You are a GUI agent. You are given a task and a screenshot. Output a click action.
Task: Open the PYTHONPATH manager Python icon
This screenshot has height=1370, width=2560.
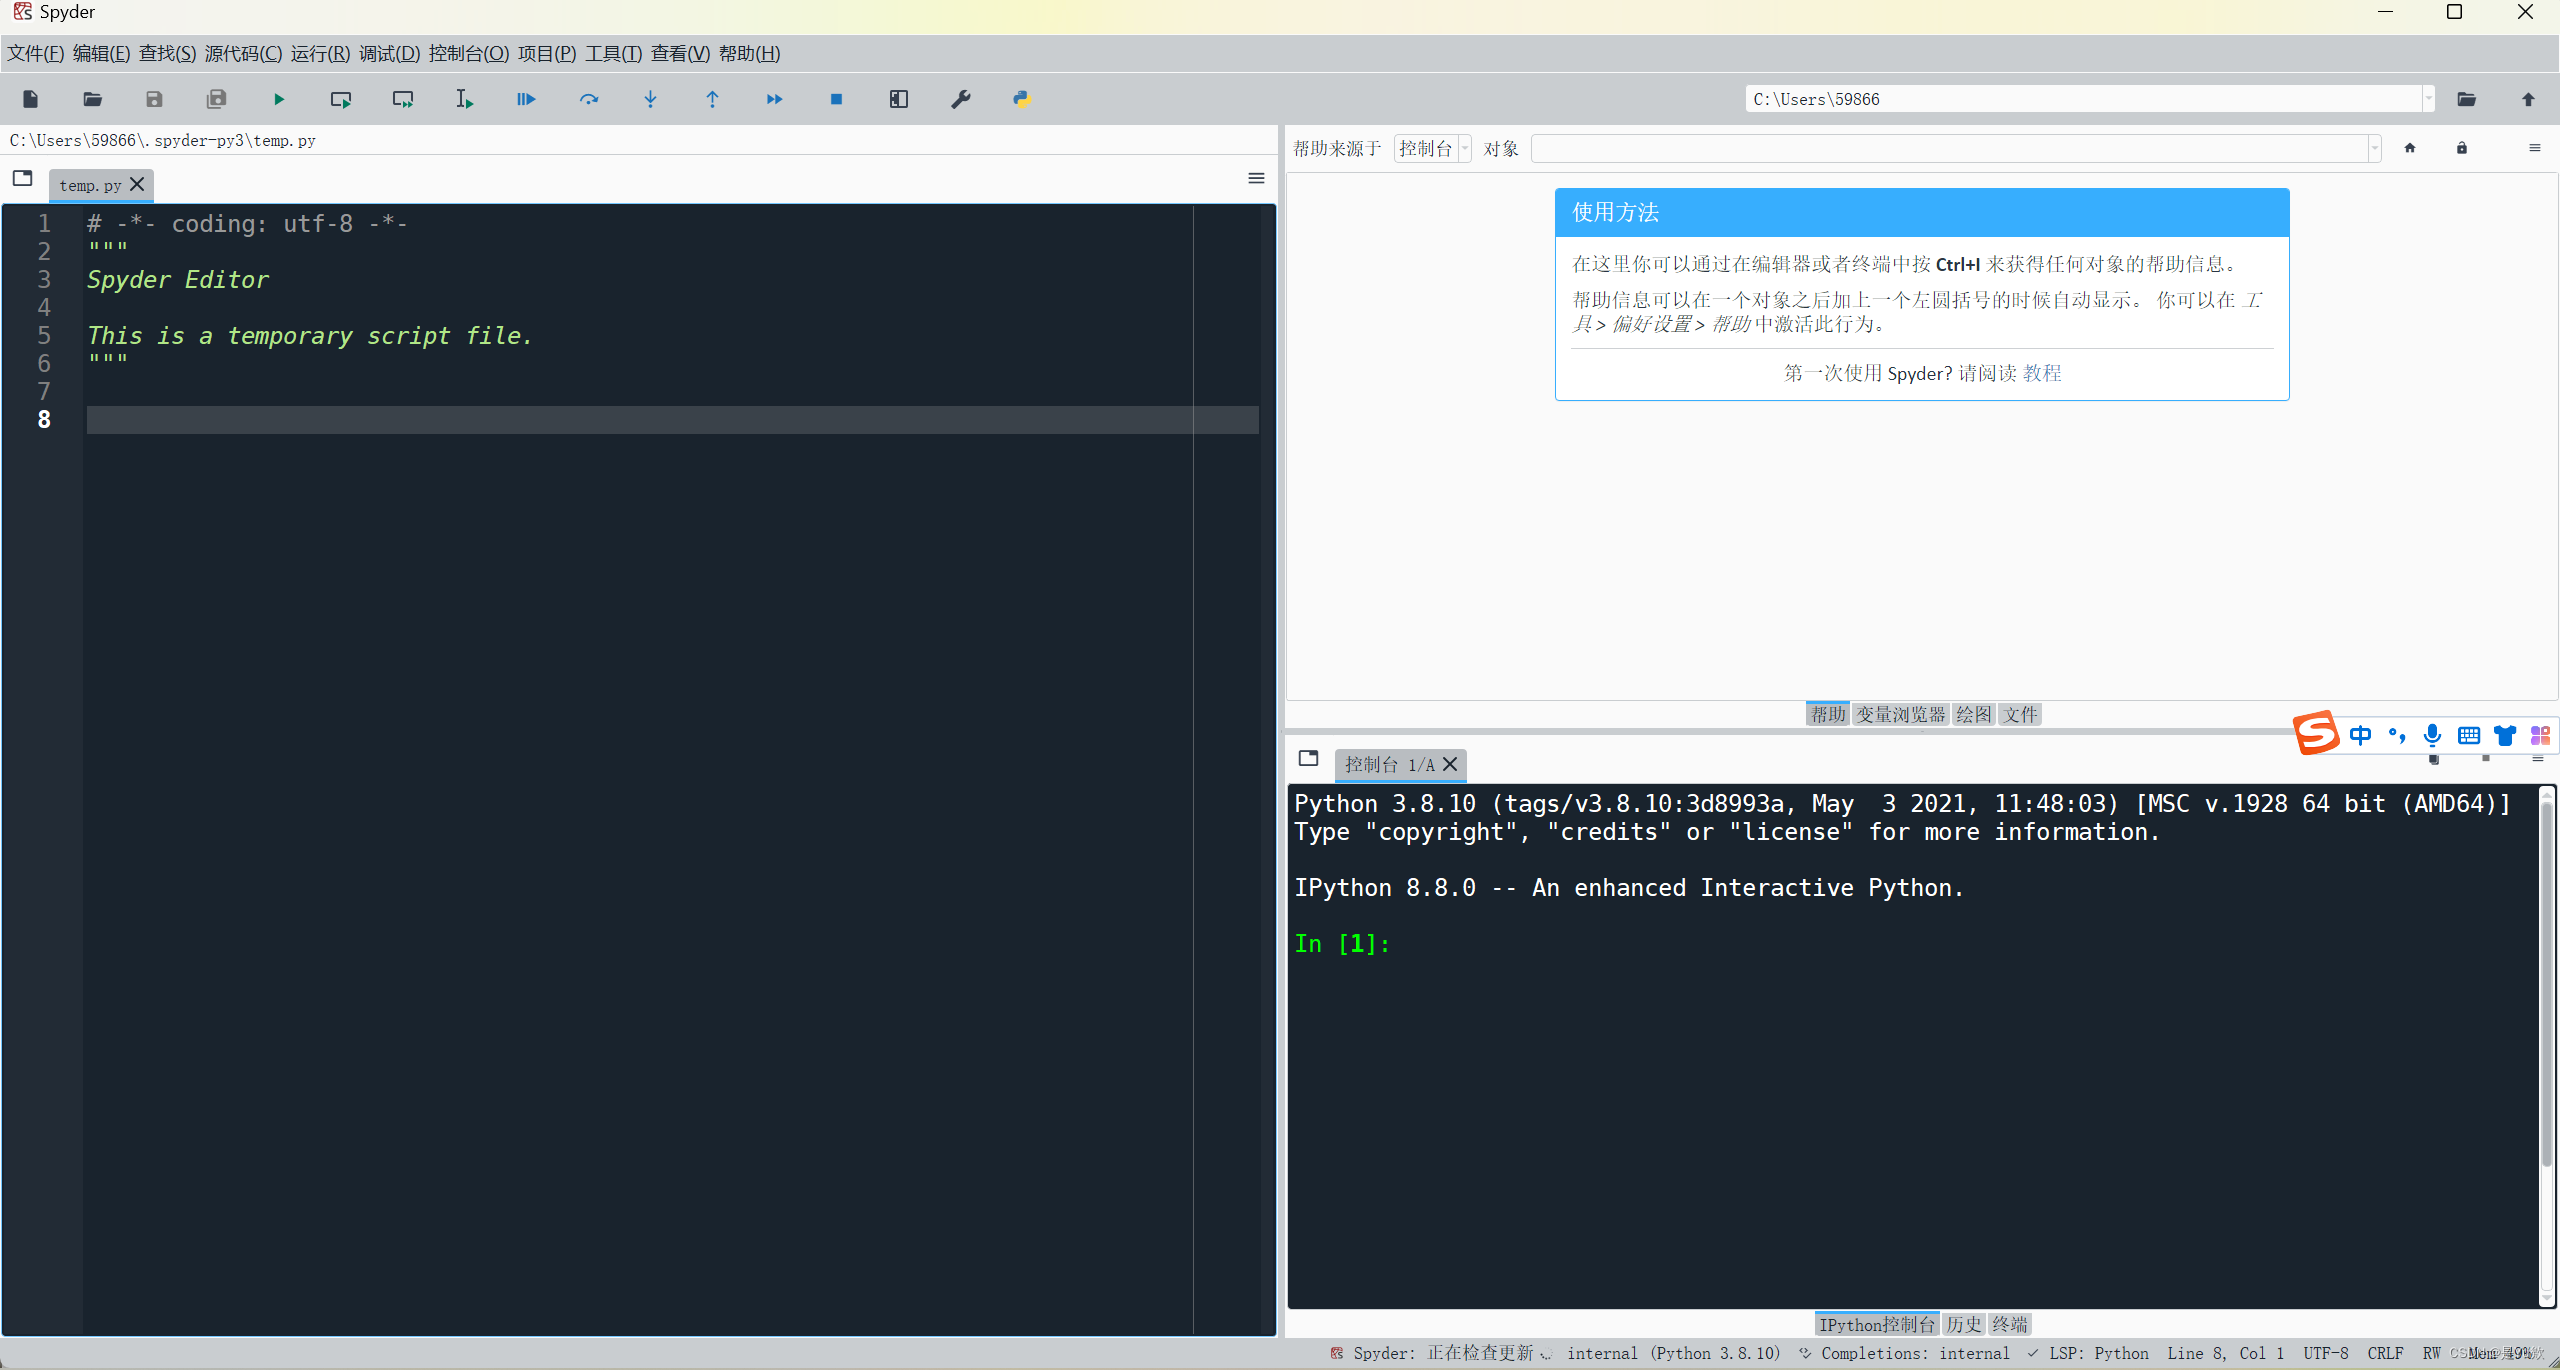pyautogui.click(x=1021, y=99)
